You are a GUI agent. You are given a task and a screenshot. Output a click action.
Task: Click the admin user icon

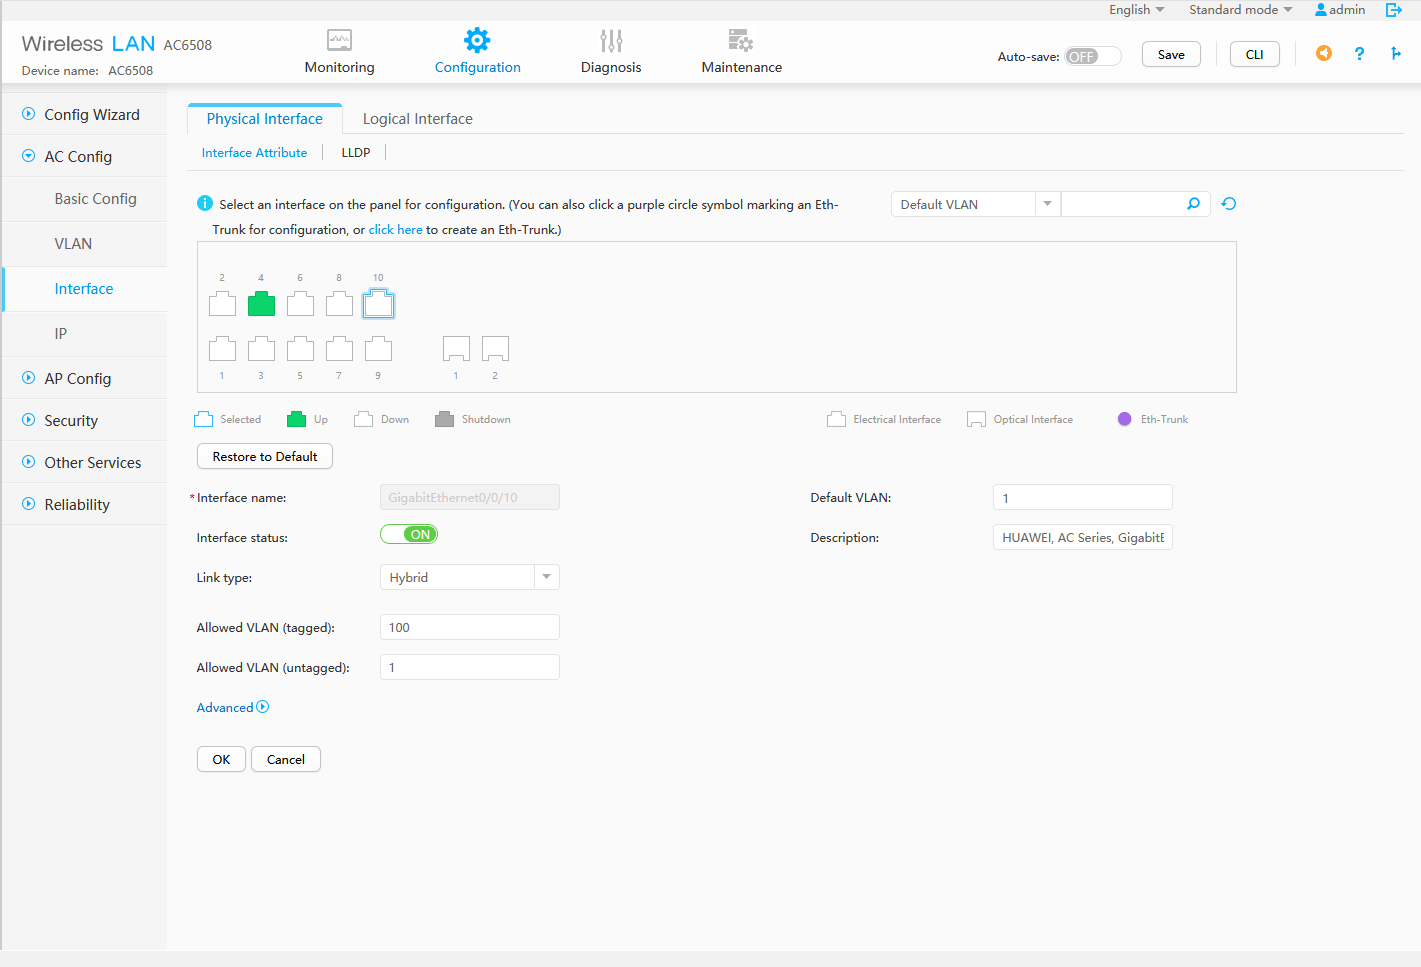[x=1321, y=10]
